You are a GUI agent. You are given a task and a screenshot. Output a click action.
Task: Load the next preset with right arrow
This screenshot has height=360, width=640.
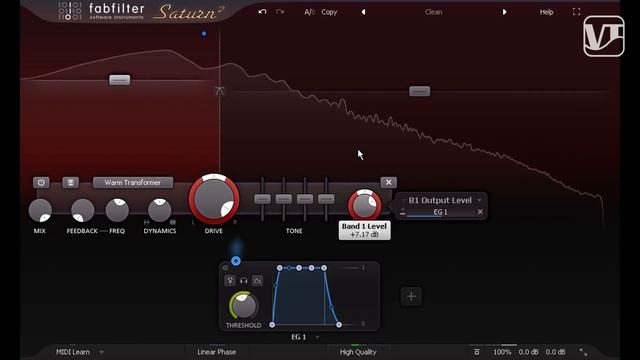pyautogui.click(x=504, y=12)
